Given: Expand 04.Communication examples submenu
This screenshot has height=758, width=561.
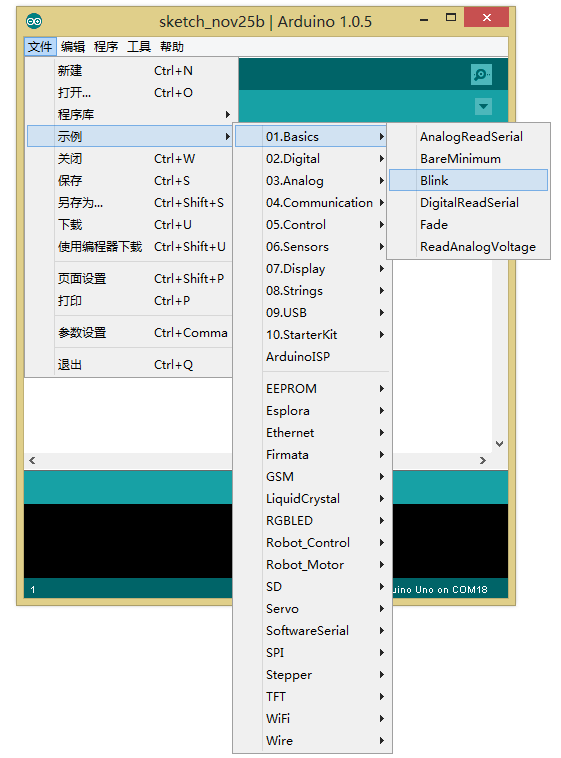Looking at the screenshot, I should coord(311,203).
